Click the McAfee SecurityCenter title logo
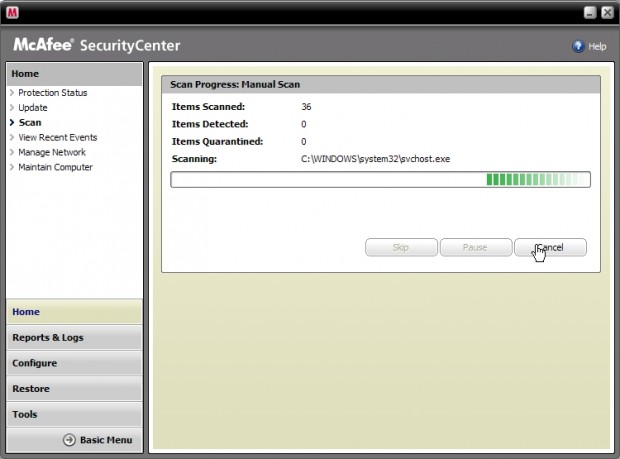This screenshot has width=620, height=459. [96, 45]
